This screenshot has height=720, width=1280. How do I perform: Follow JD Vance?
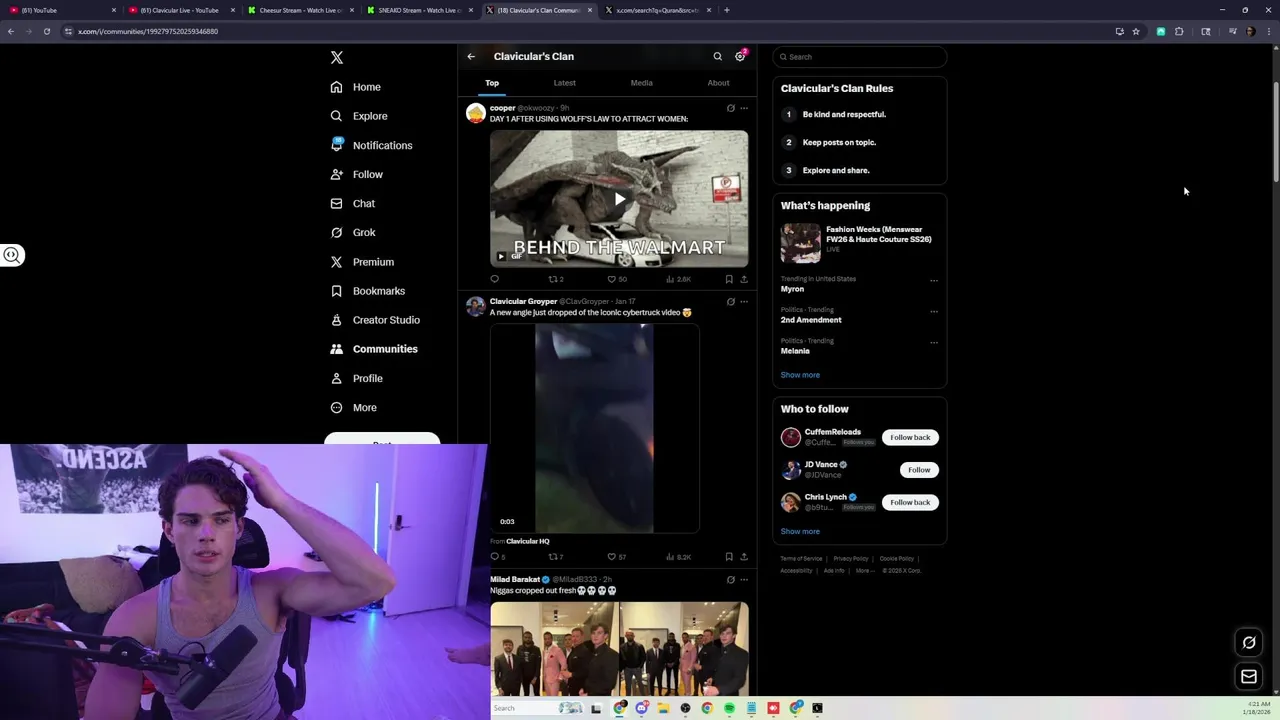(x=919, y=470)
